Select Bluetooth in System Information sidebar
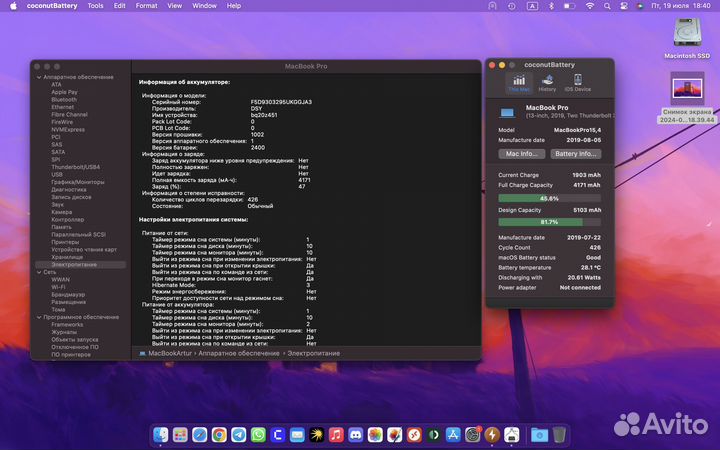Screen dimensions: 720x450 [64, 100]
